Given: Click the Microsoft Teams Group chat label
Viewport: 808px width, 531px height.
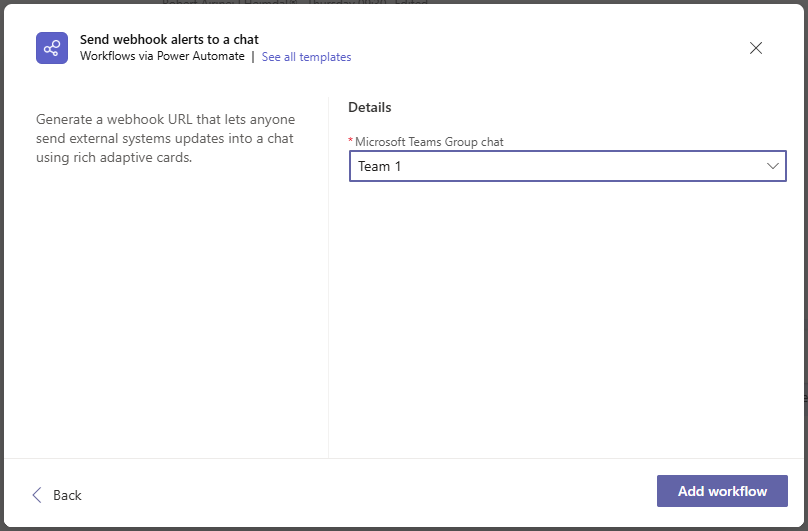Looking at the screenshot, I should point(429,142).
